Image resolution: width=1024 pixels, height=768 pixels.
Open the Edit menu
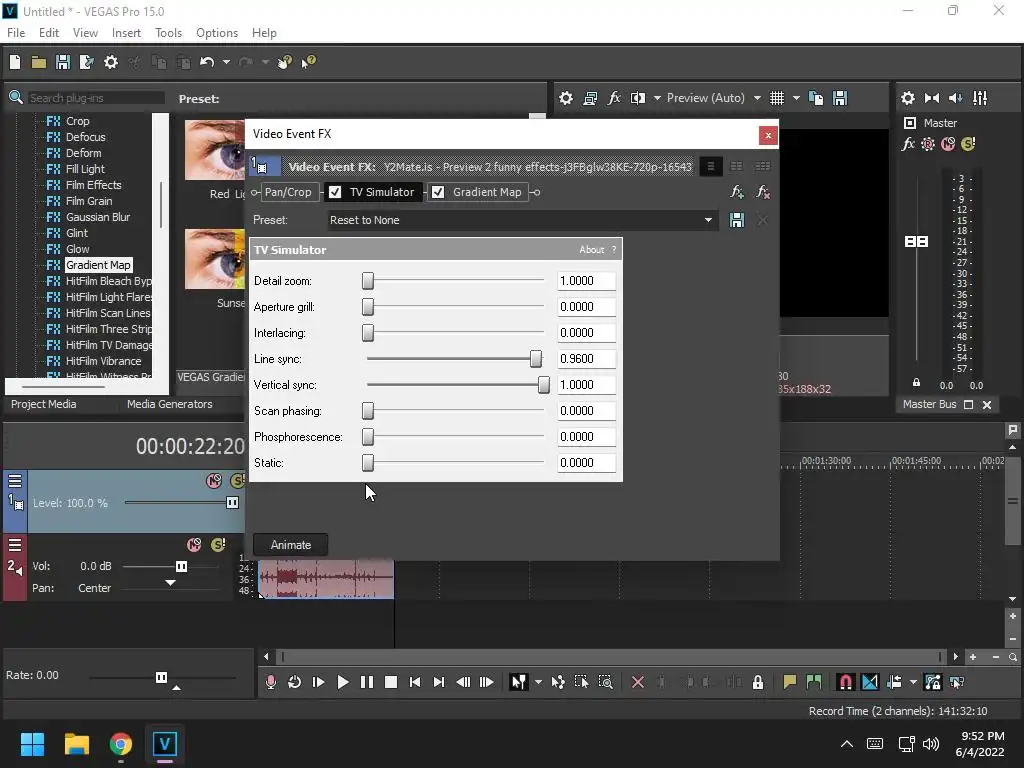(x=49, y=33)
